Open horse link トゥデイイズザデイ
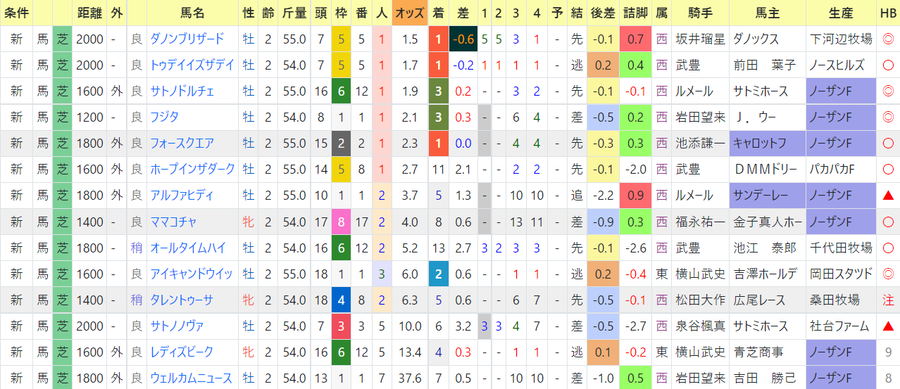Viewport: 900px width, 389px height. (192, 65)
